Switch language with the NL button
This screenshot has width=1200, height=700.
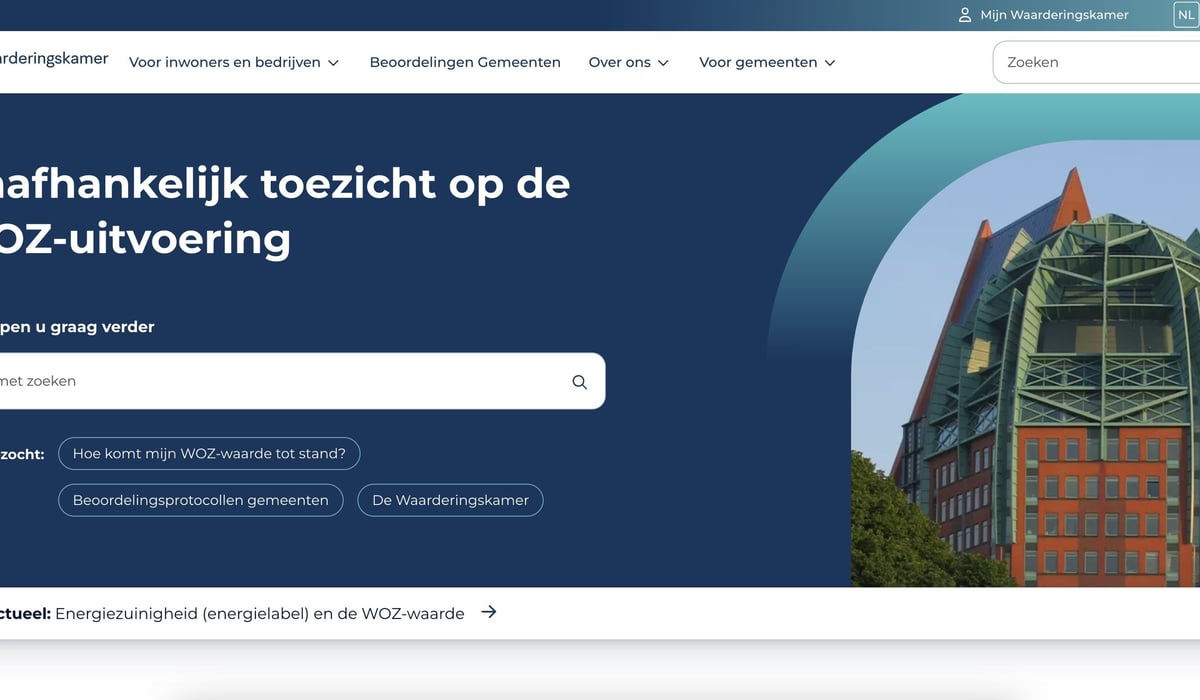pos(1186,15)
